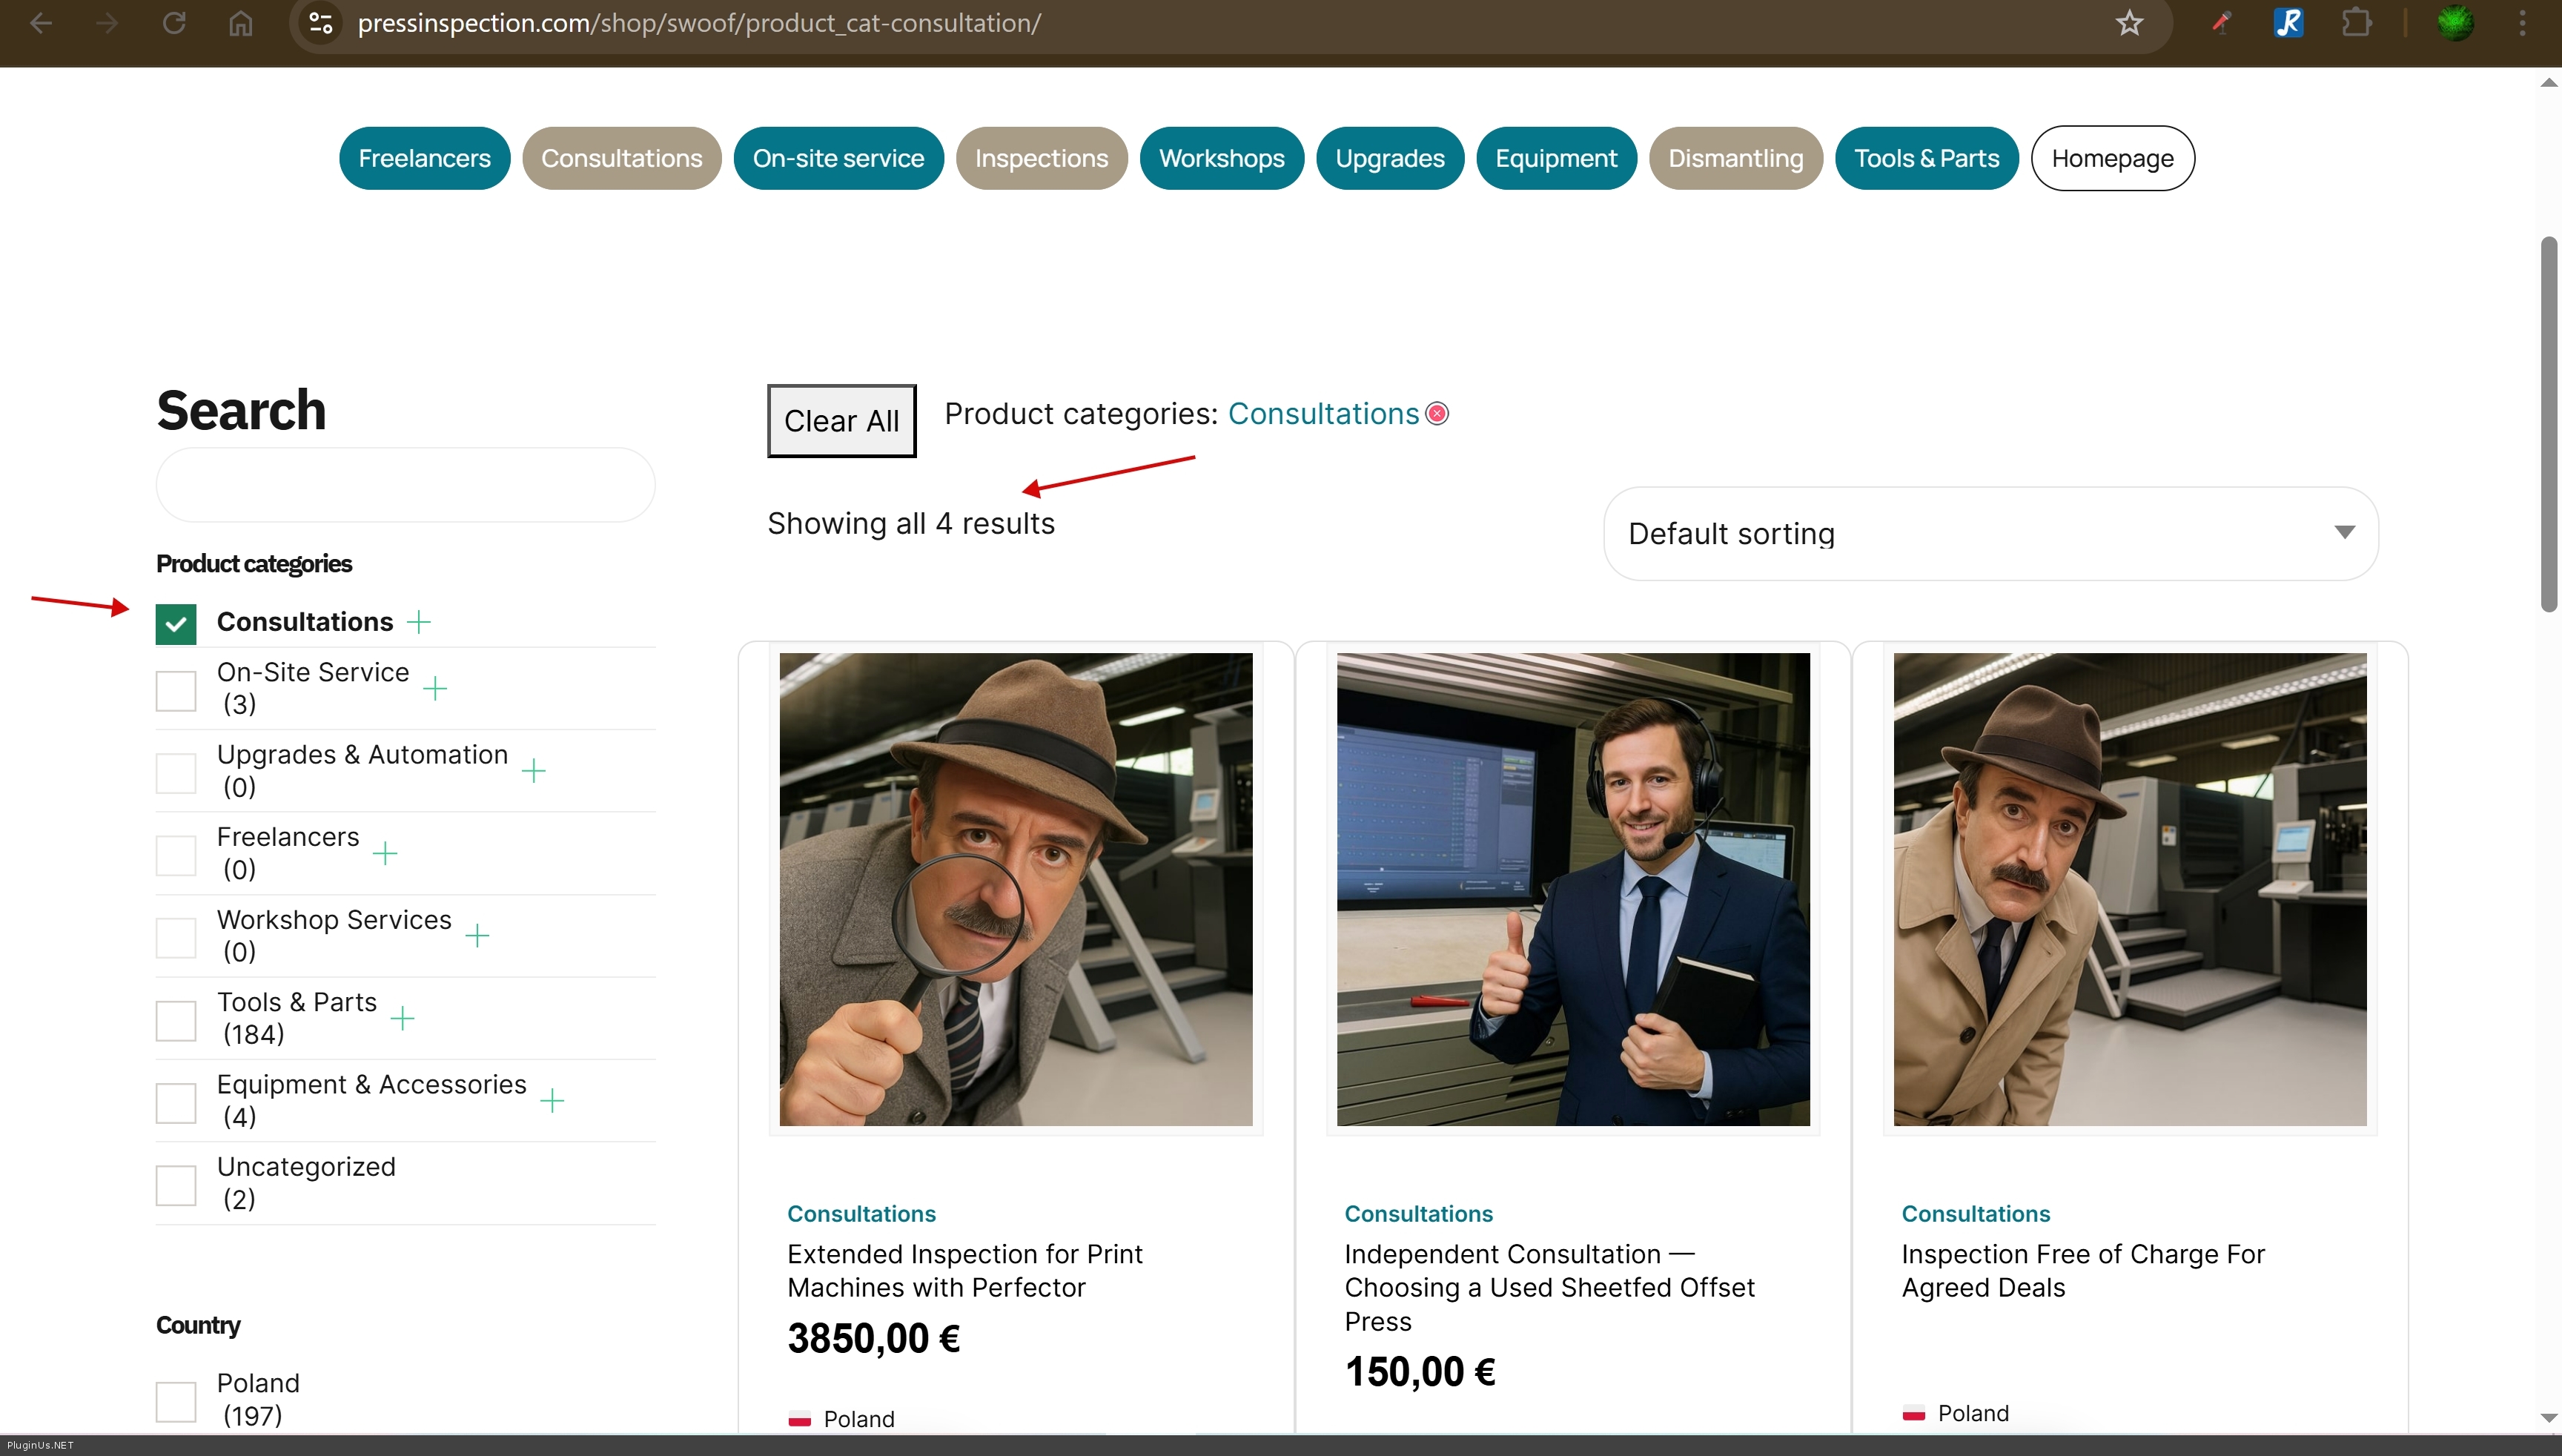Open Independent Consultation product title link
This screenshot has height=1456, width=2562.
tap(1548, 1287)
